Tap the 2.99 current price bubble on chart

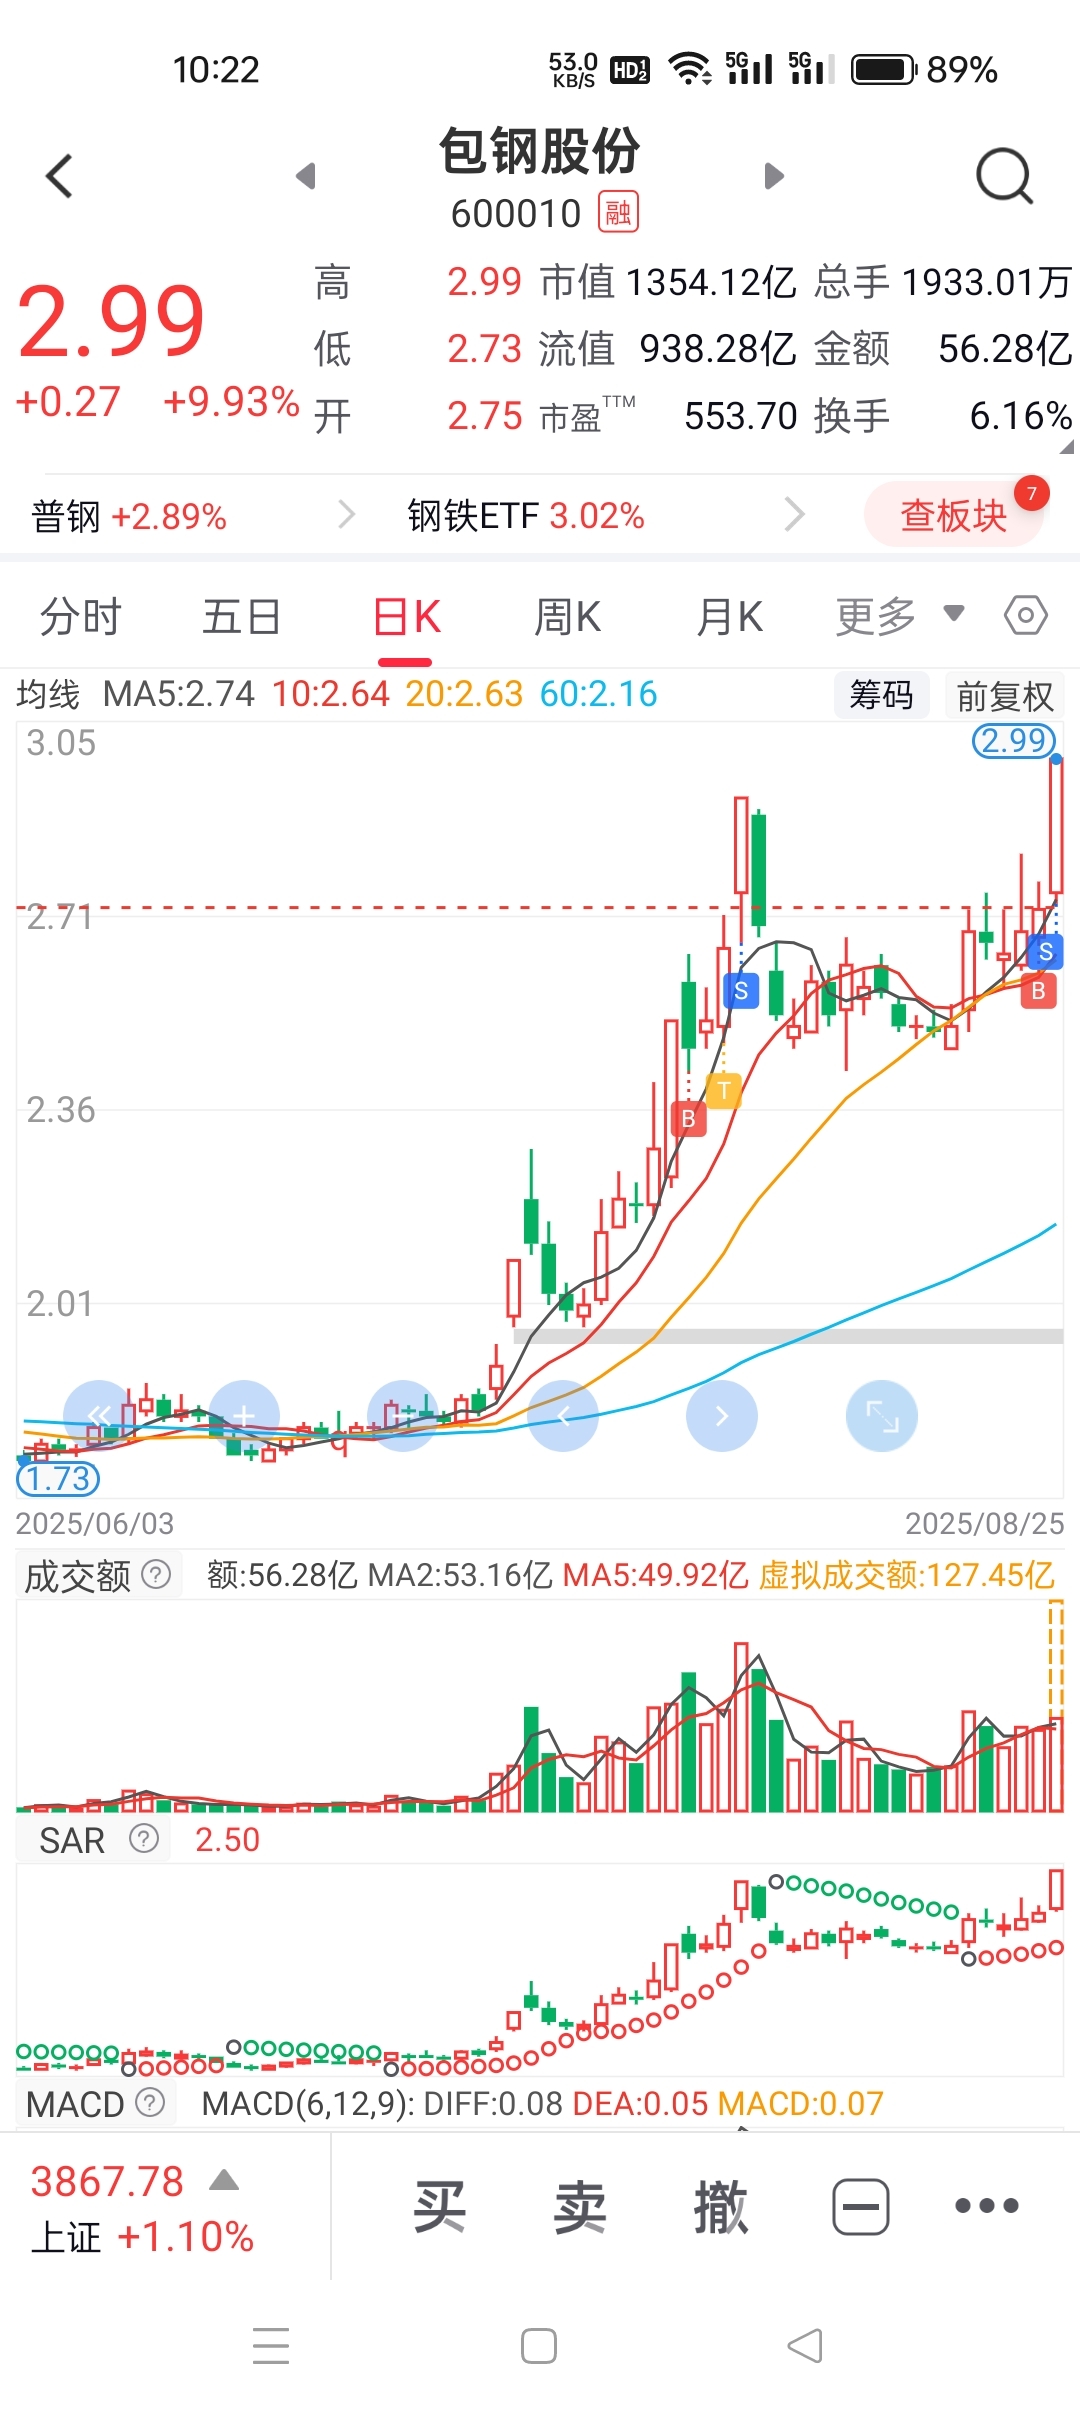tap(1014, 740)
